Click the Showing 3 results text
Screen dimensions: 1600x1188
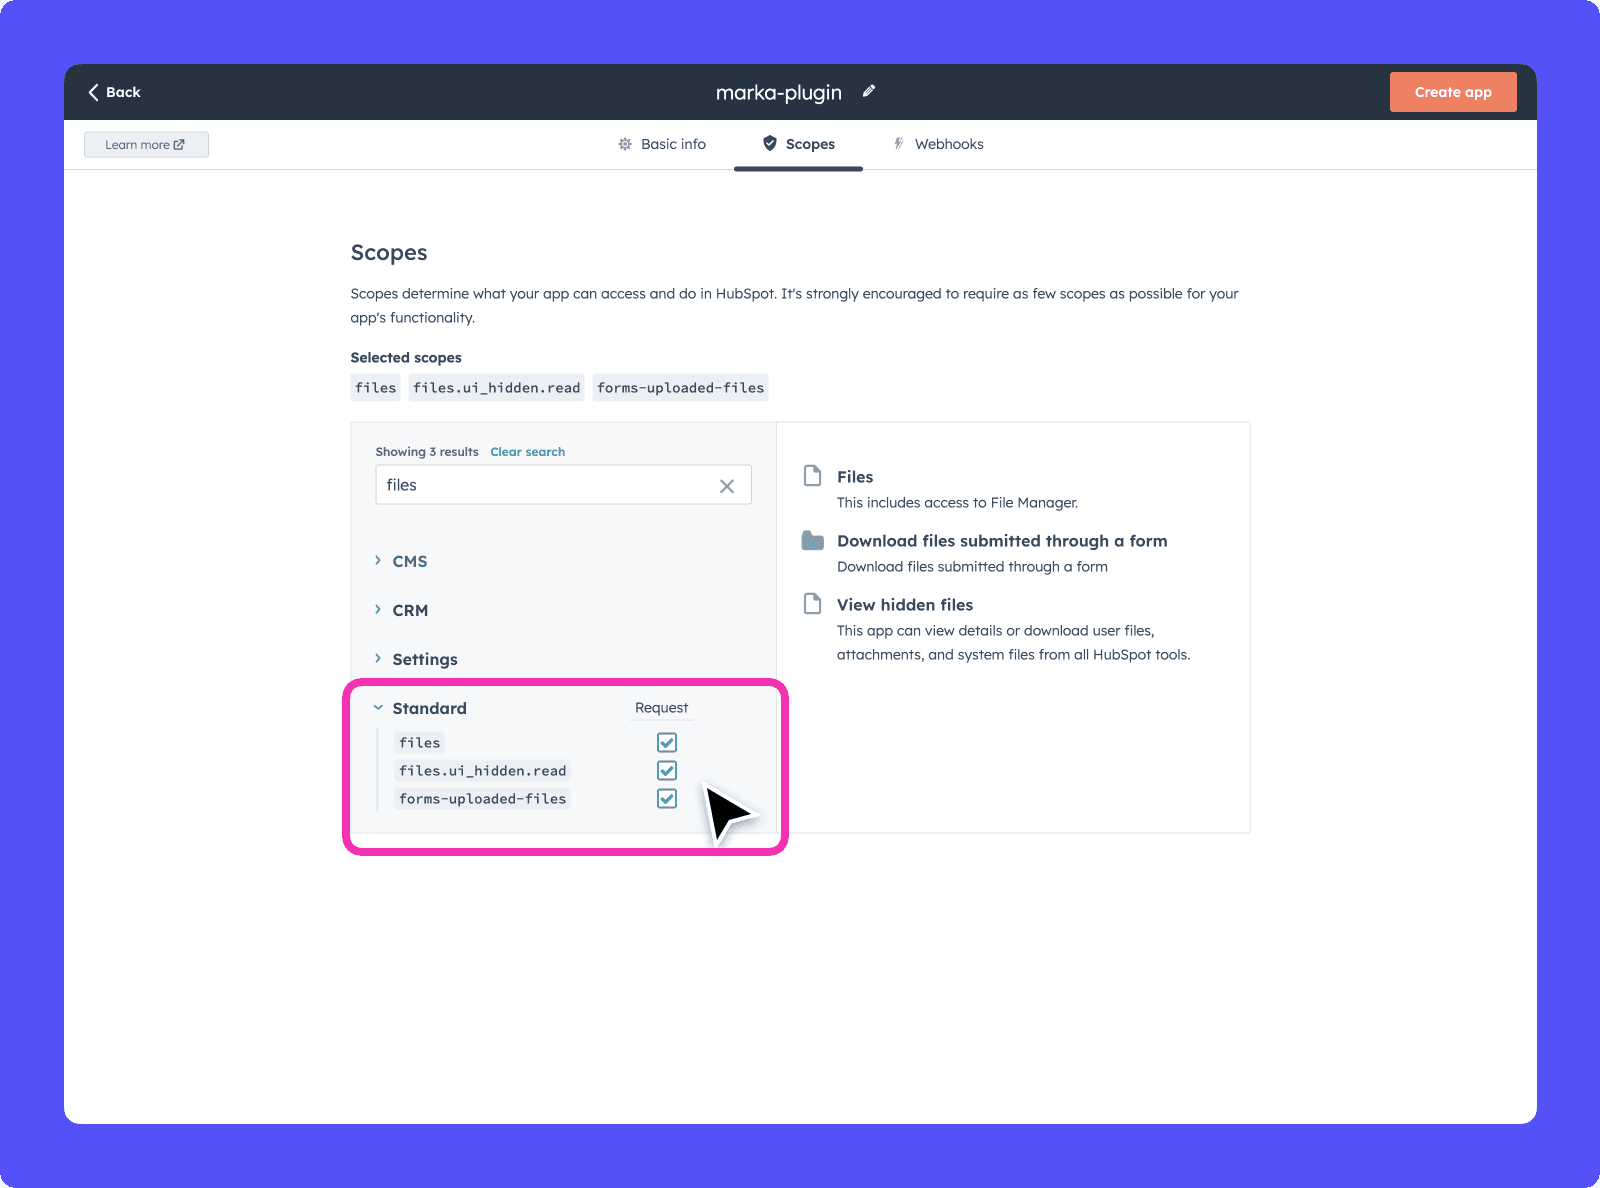click(427, 452)
